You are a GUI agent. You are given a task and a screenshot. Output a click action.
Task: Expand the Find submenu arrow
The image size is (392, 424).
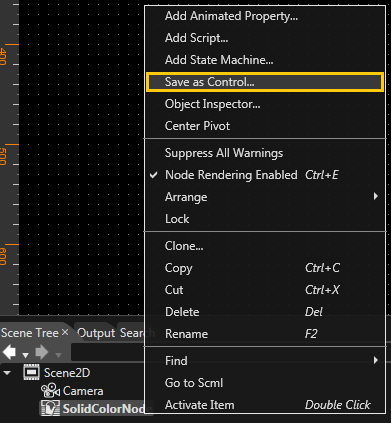[x=376, y=360]
